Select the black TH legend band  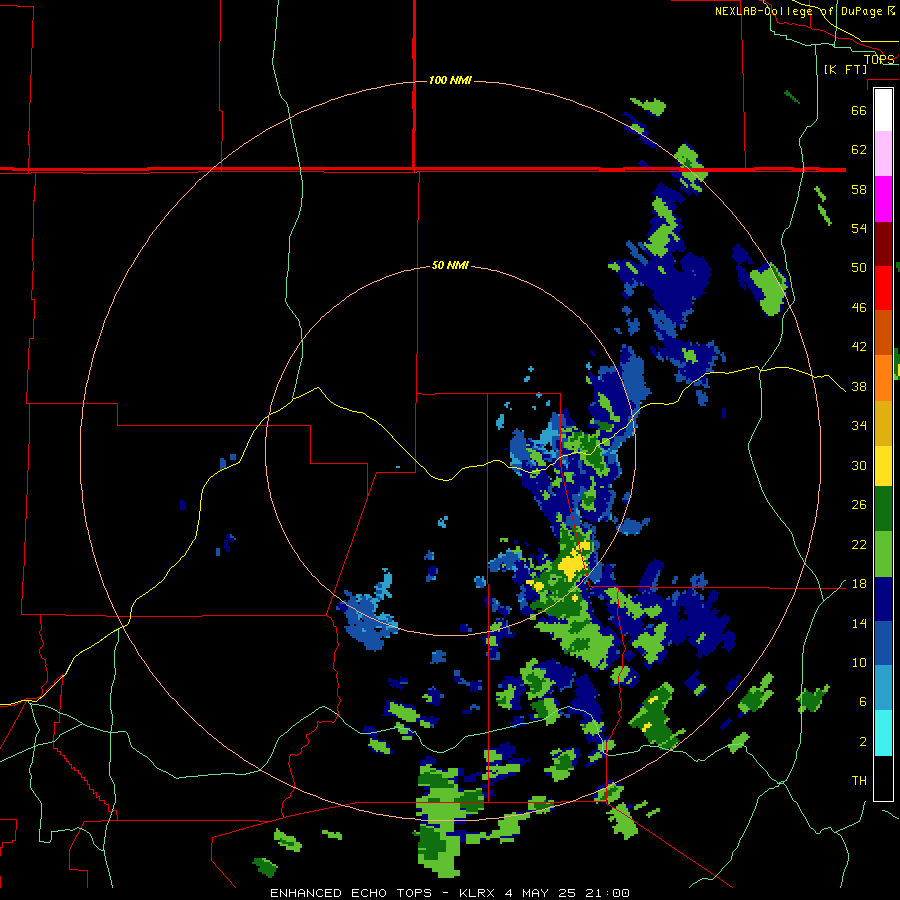tap(883, 778)
